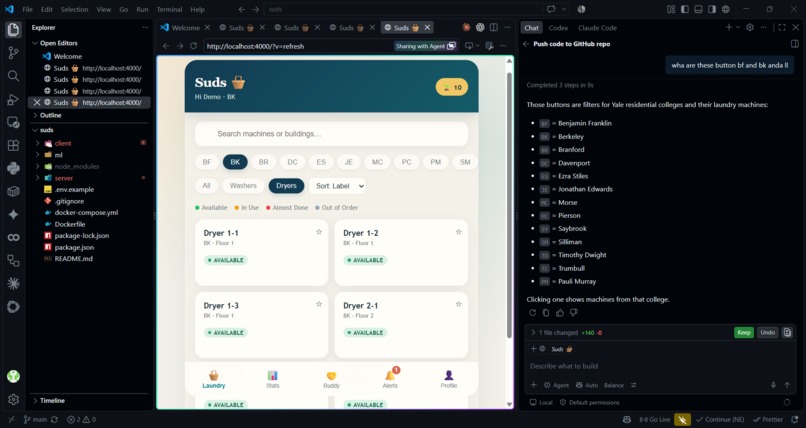Favorite Dryer 2-1 with its star
806x428 pixels.
[x=459, y=304]
